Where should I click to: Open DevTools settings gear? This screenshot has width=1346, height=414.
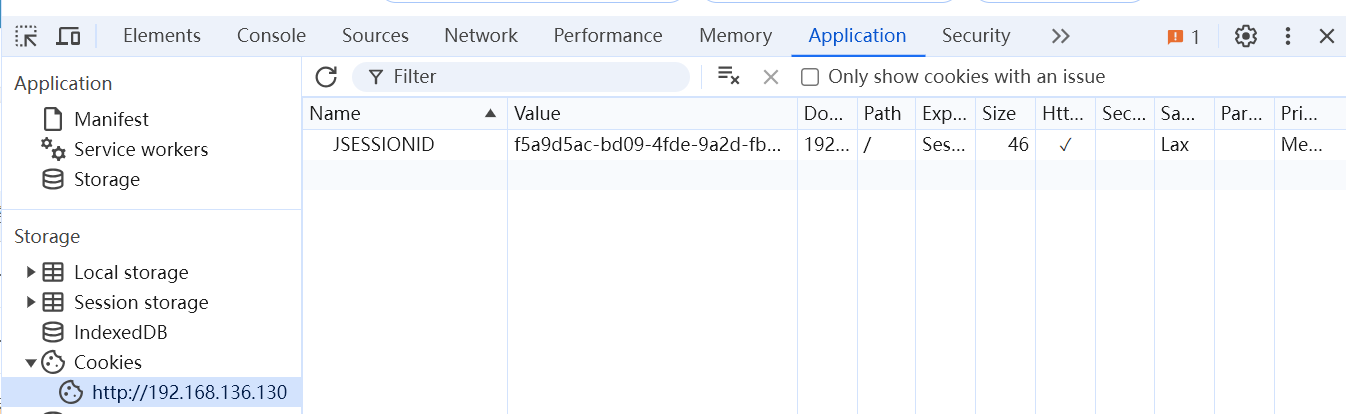(x=1245, y=36)
